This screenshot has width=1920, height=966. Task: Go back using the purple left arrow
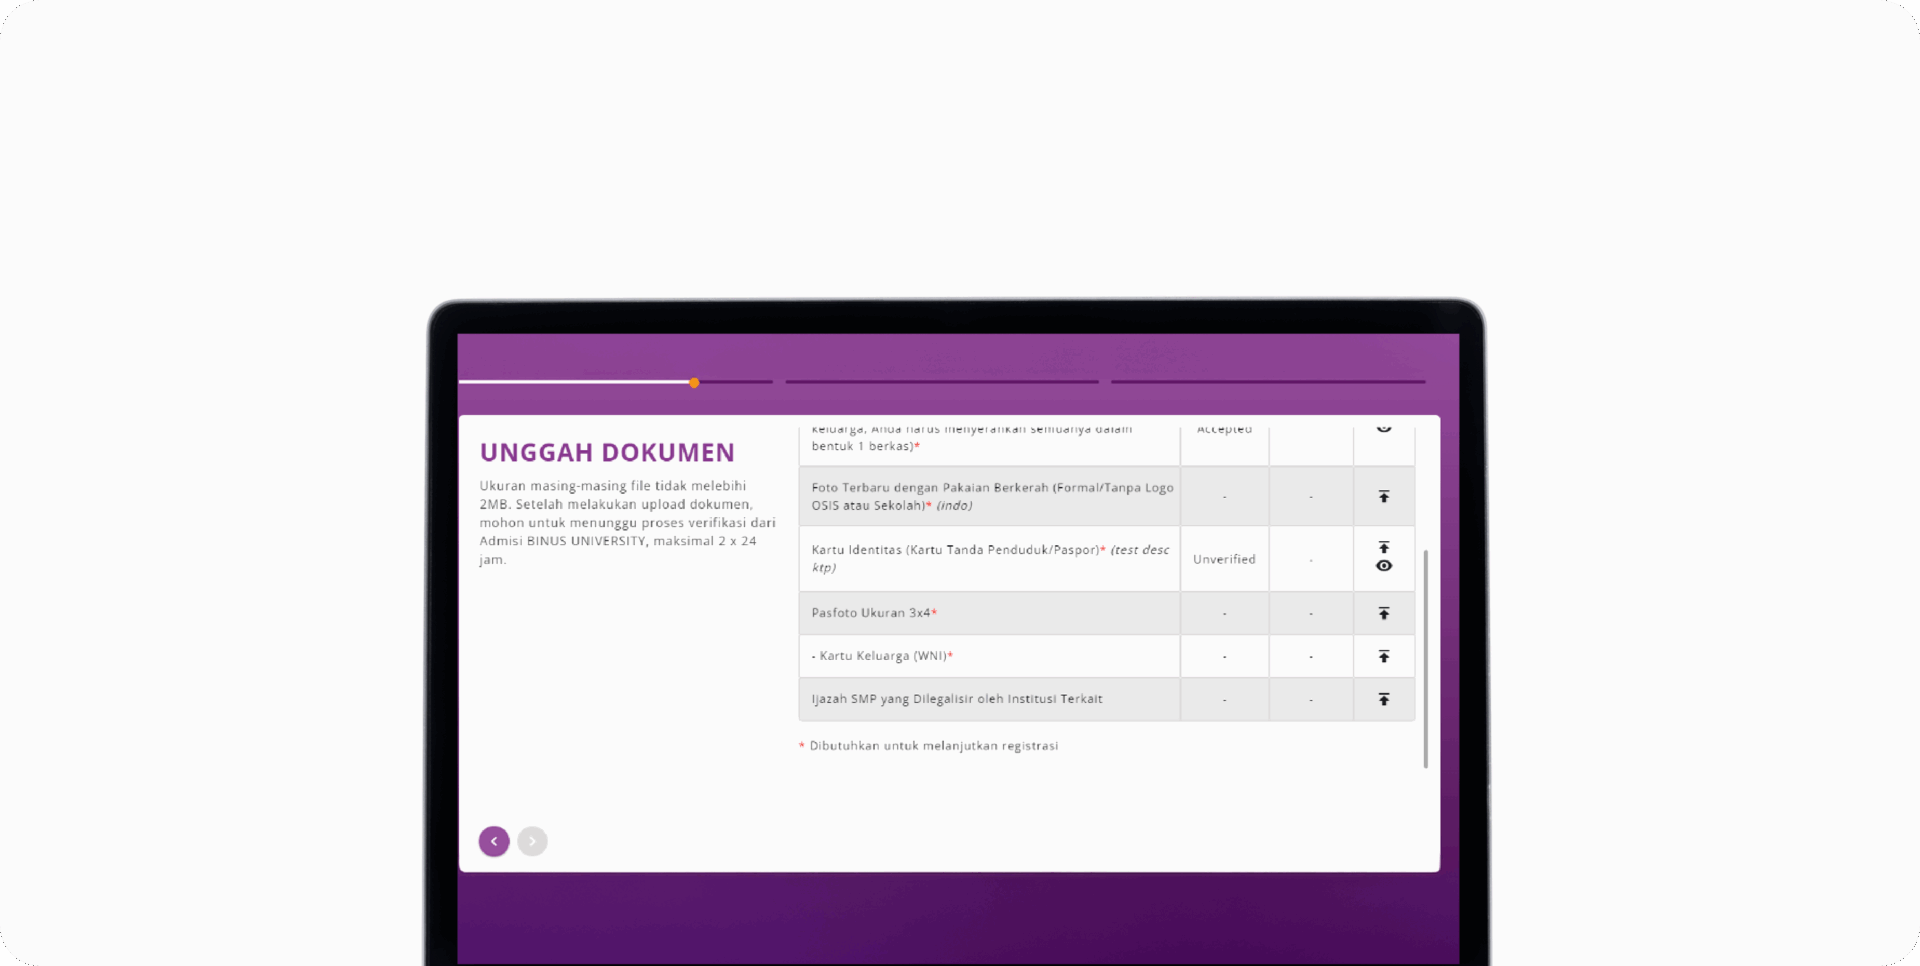pos(494,841)
